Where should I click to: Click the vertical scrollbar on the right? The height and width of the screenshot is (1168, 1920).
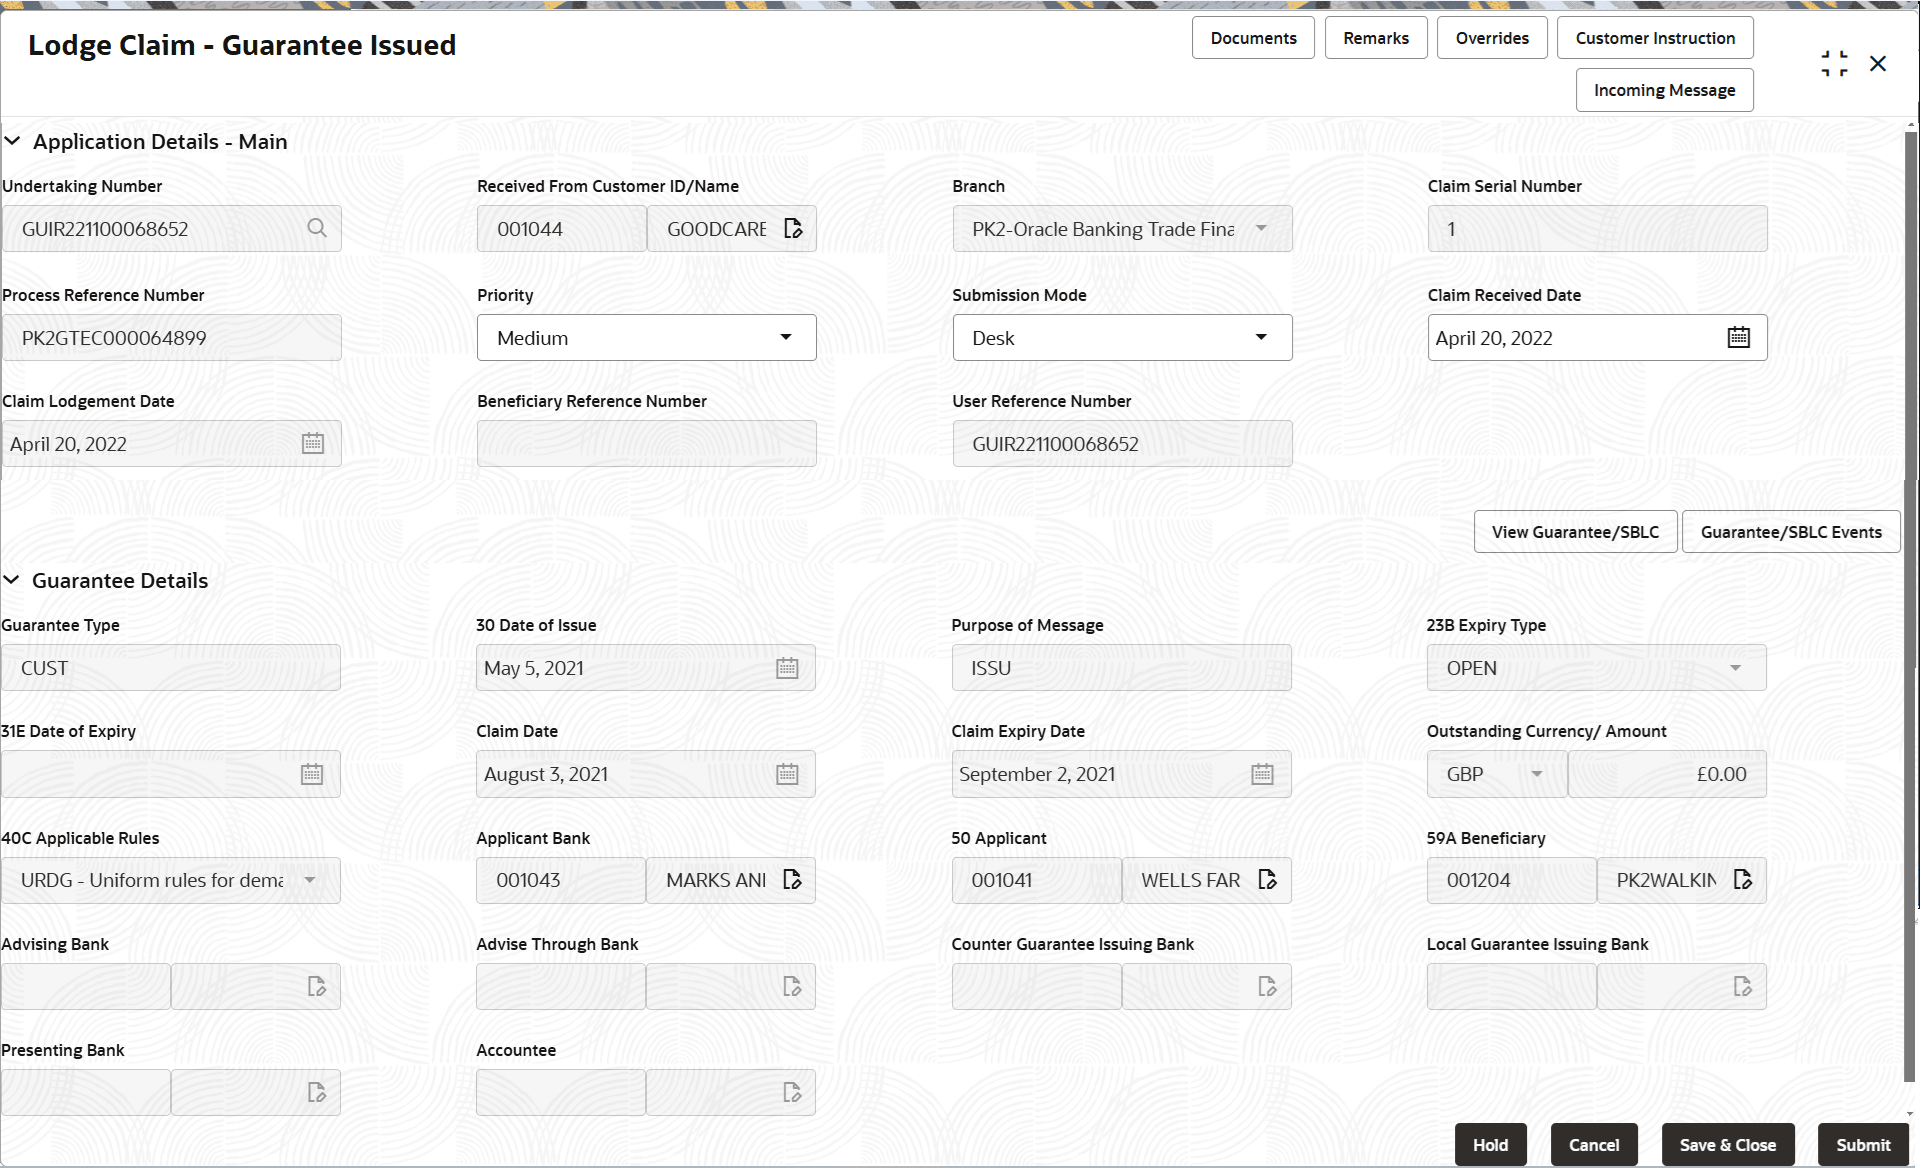pyautogui.click(x=1910, y=600)
